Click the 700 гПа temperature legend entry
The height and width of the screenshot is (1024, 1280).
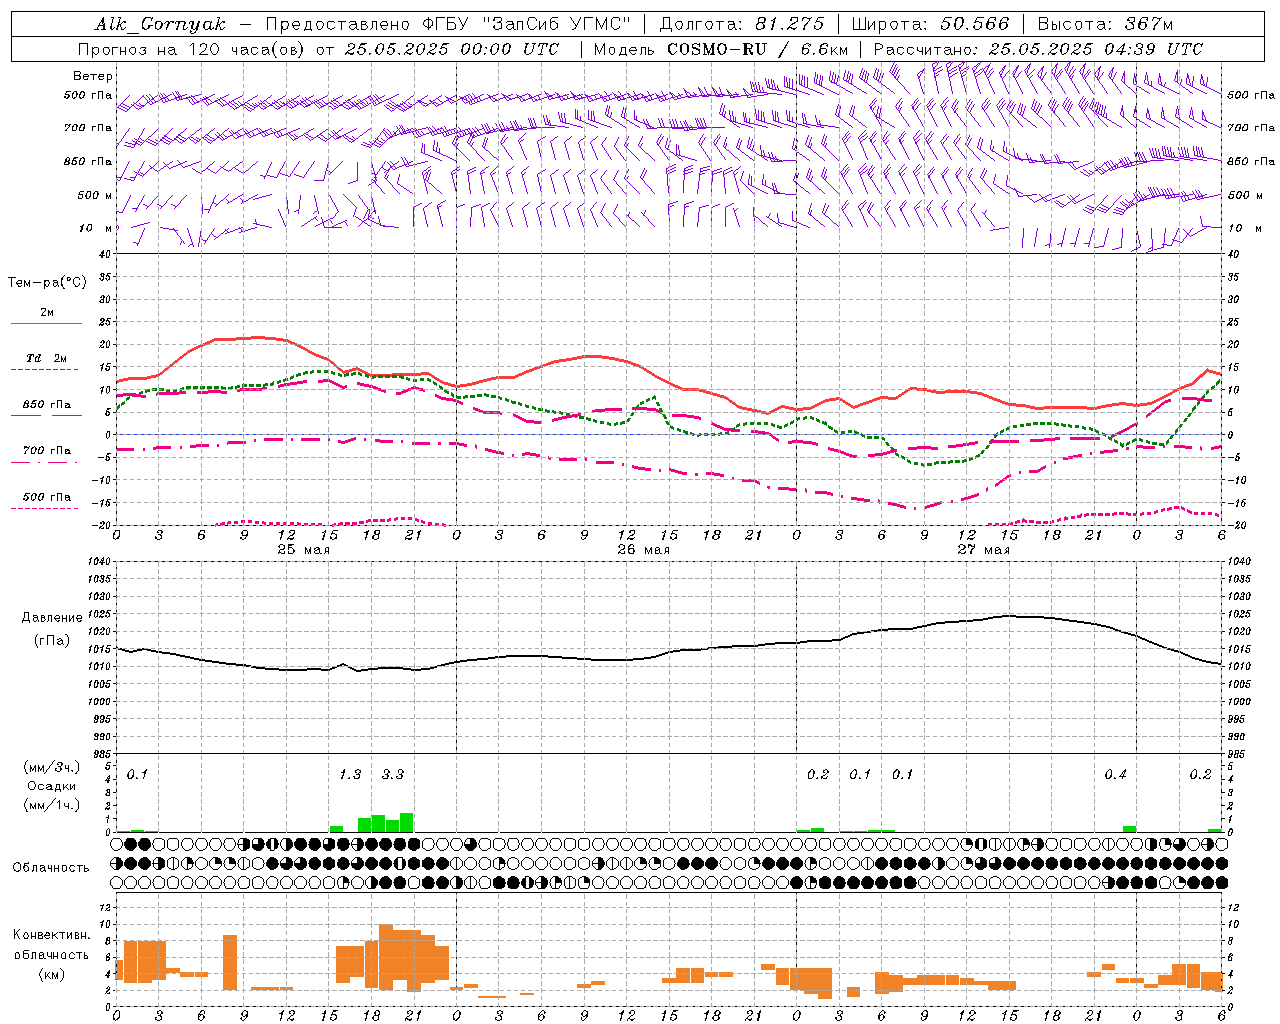click(x=47, y=451)
